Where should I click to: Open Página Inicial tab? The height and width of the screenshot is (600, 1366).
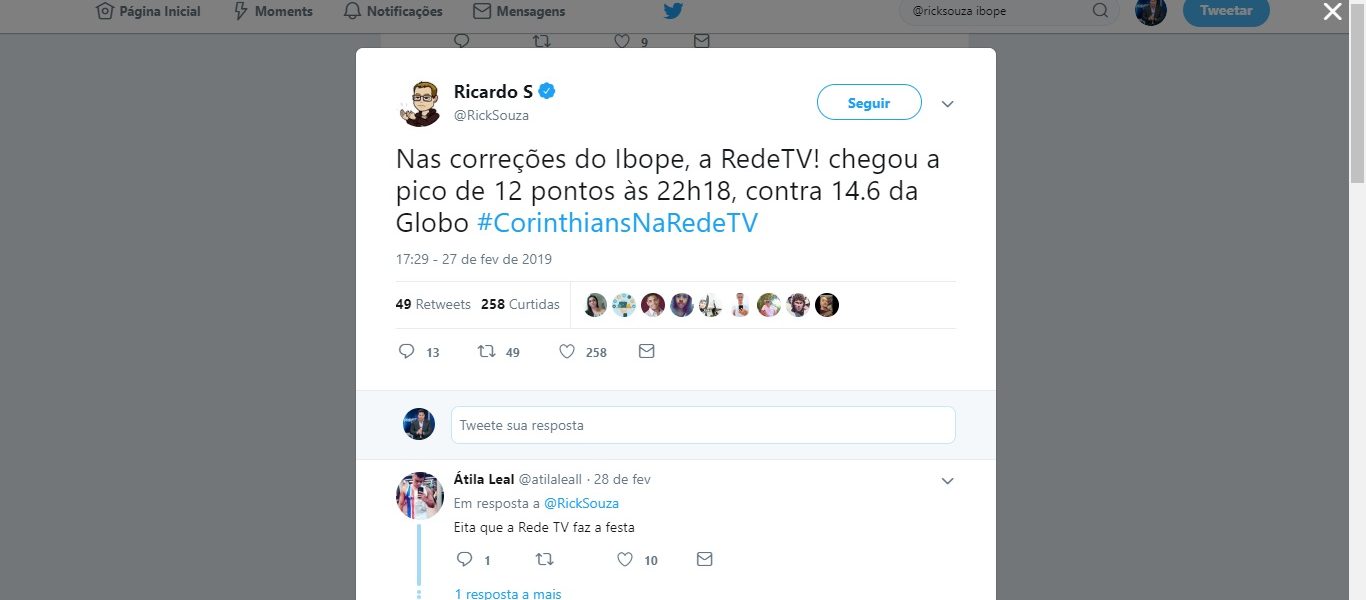(x=148, y=11)
